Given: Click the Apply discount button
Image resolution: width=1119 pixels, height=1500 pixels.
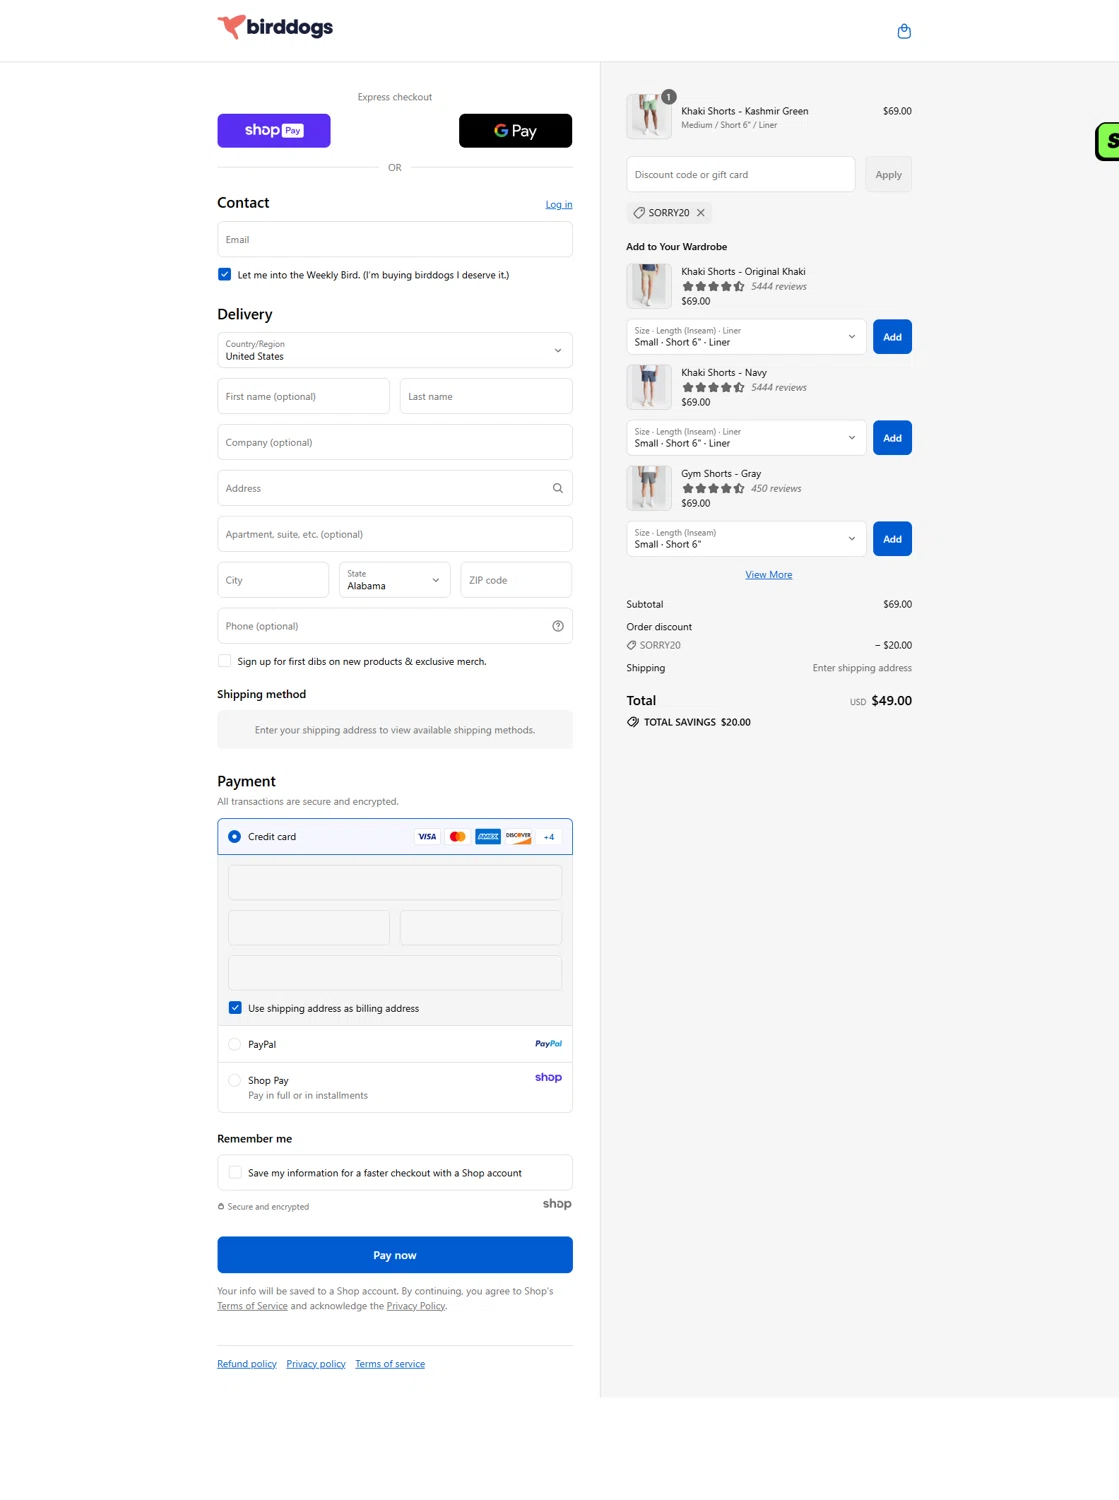Looking at the screenshot, I should pos(888,175).
